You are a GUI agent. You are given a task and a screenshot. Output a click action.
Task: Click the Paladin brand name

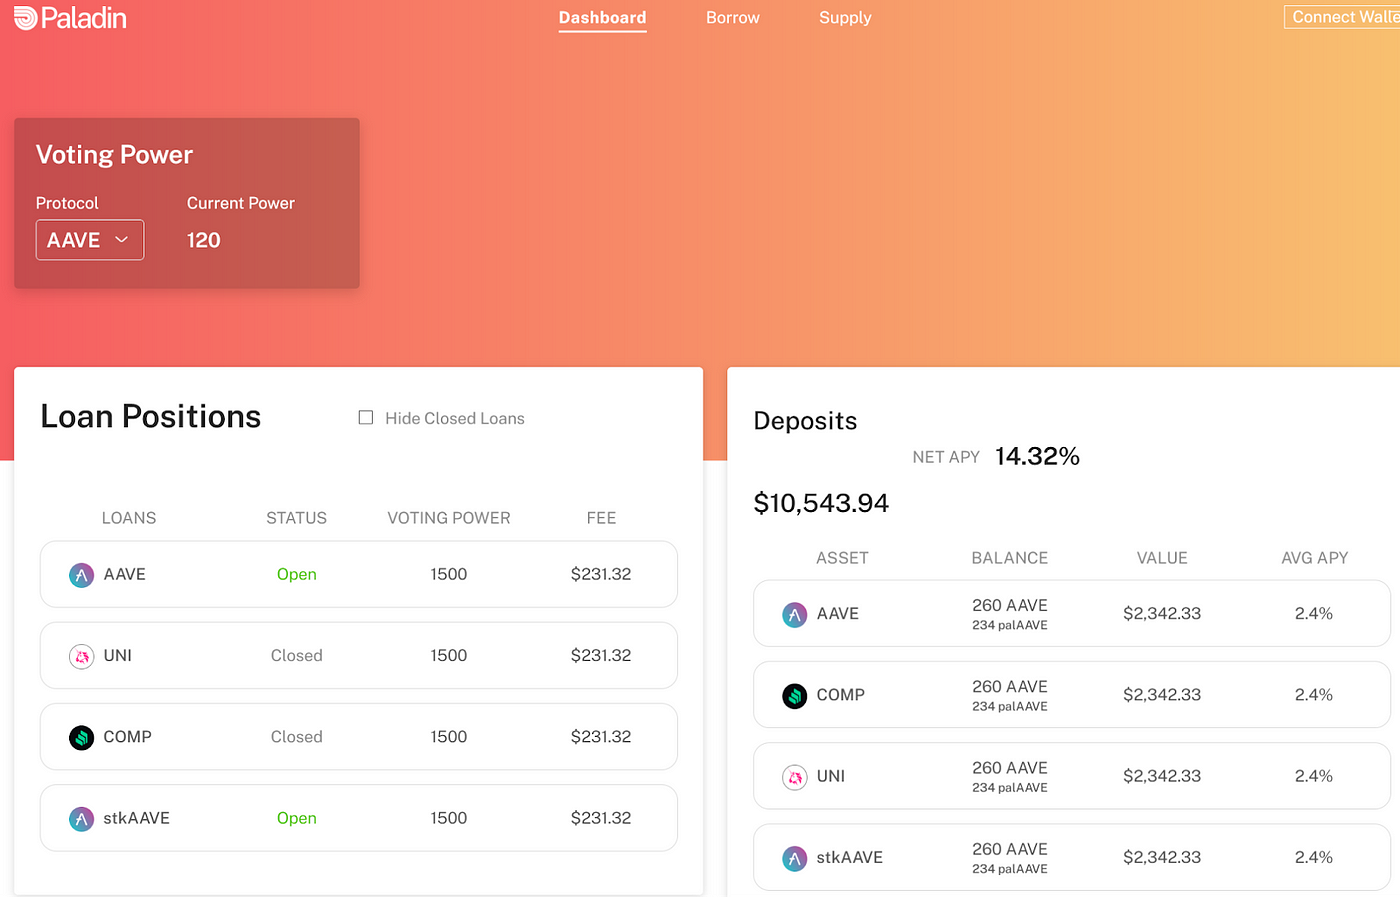click(84, 18)
